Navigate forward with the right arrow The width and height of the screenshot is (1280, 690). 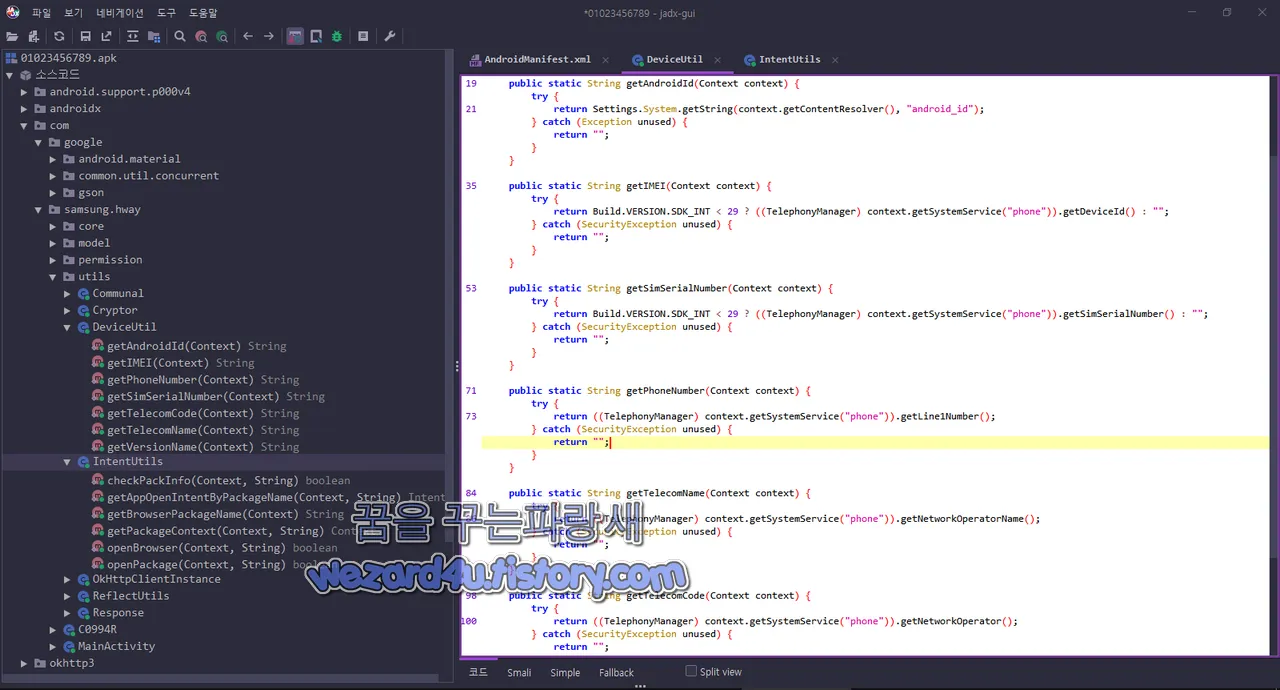pos(269,36)
